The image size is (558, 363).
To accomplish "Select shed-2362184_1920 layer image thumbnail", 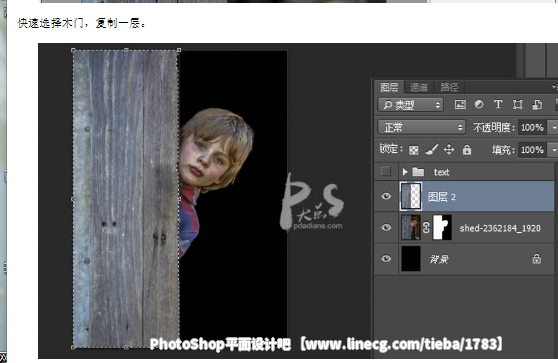I will tap(411, 227).
